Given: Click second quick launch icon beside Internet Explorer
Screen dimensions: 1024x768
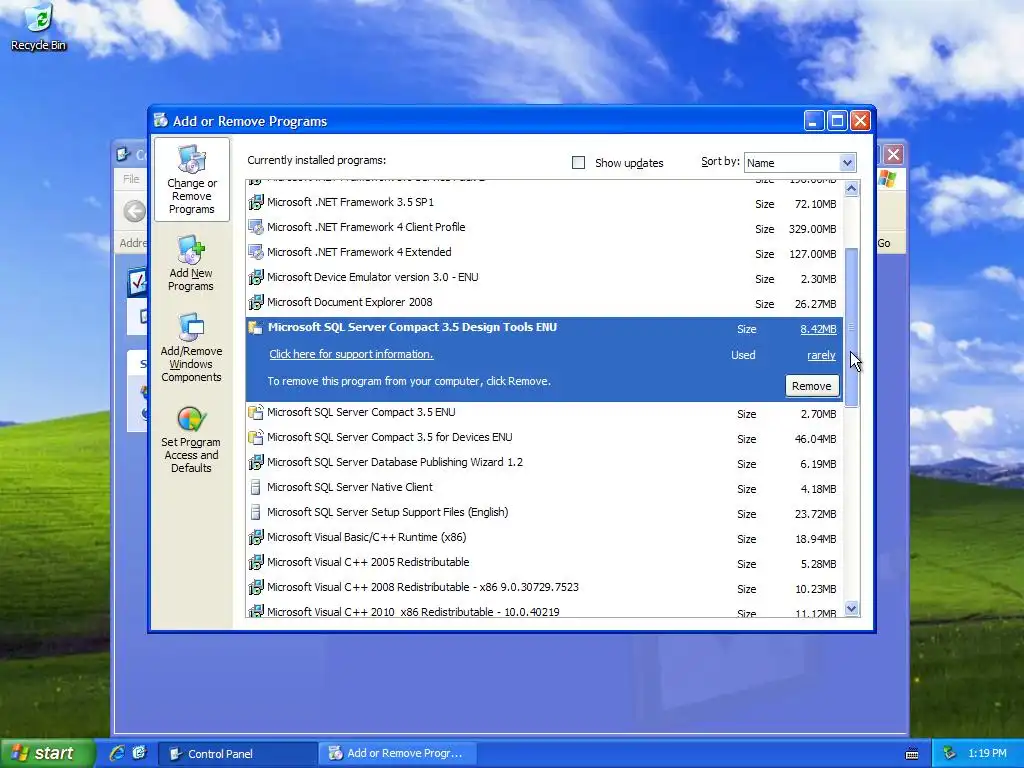Looking at the screenshot, I should tap(140, 753).
